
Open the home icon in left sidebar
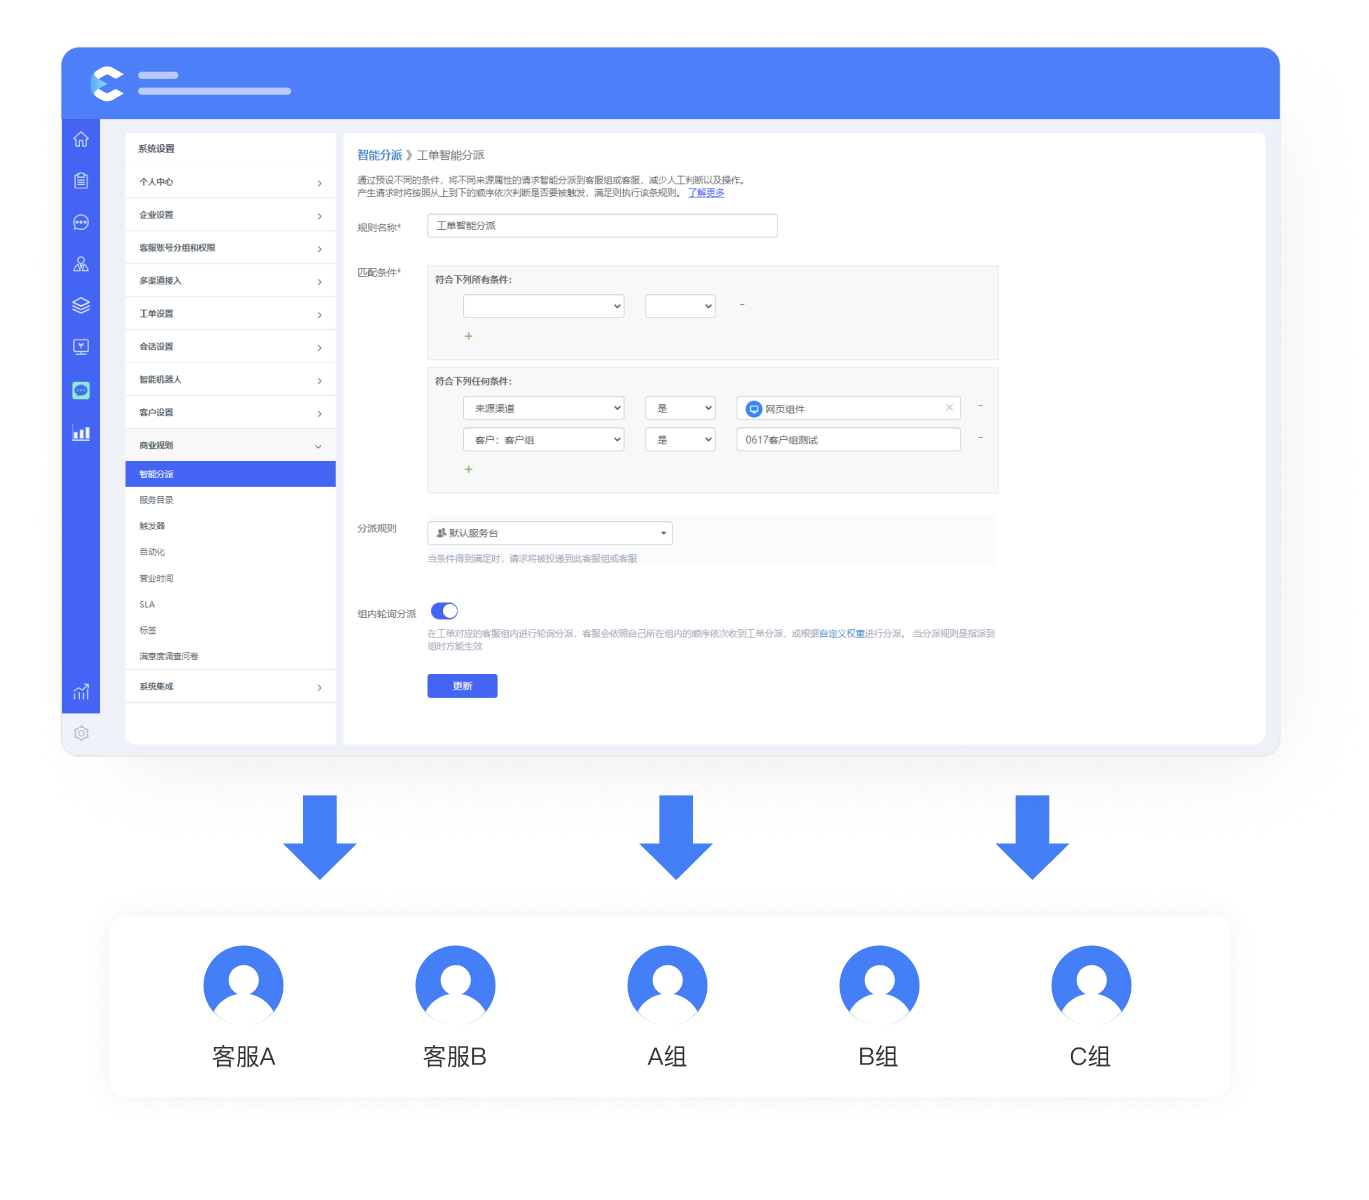click(81, 139)
